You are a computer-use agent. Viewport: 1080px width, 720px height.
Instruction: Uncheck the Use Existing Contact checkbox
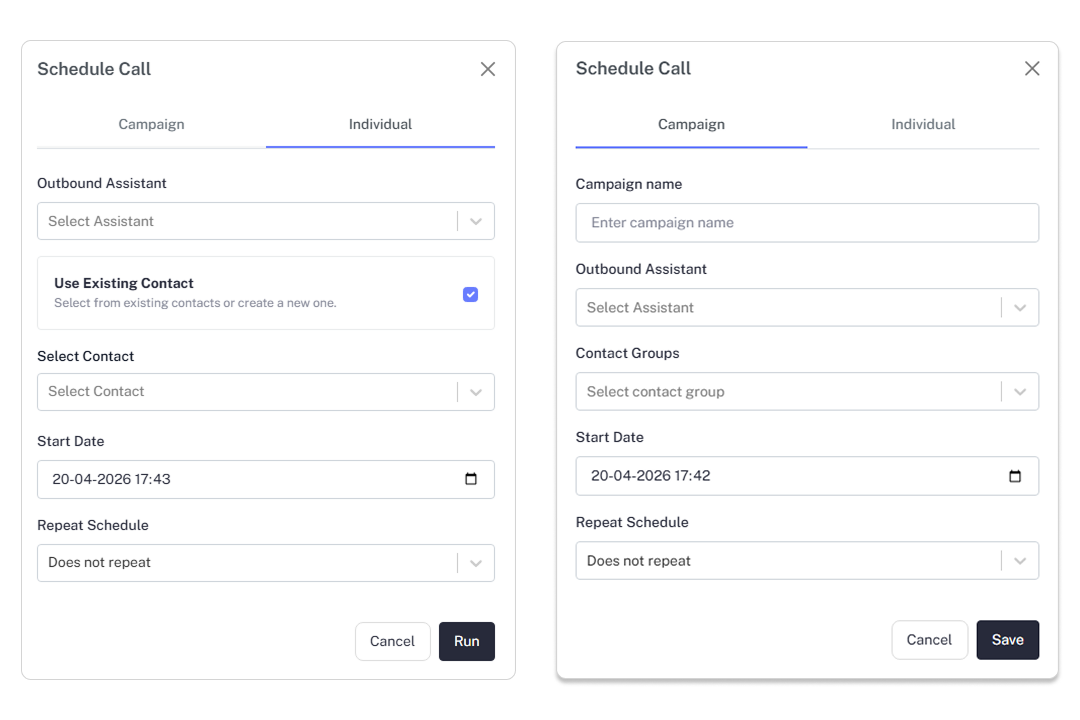(470, 294)
